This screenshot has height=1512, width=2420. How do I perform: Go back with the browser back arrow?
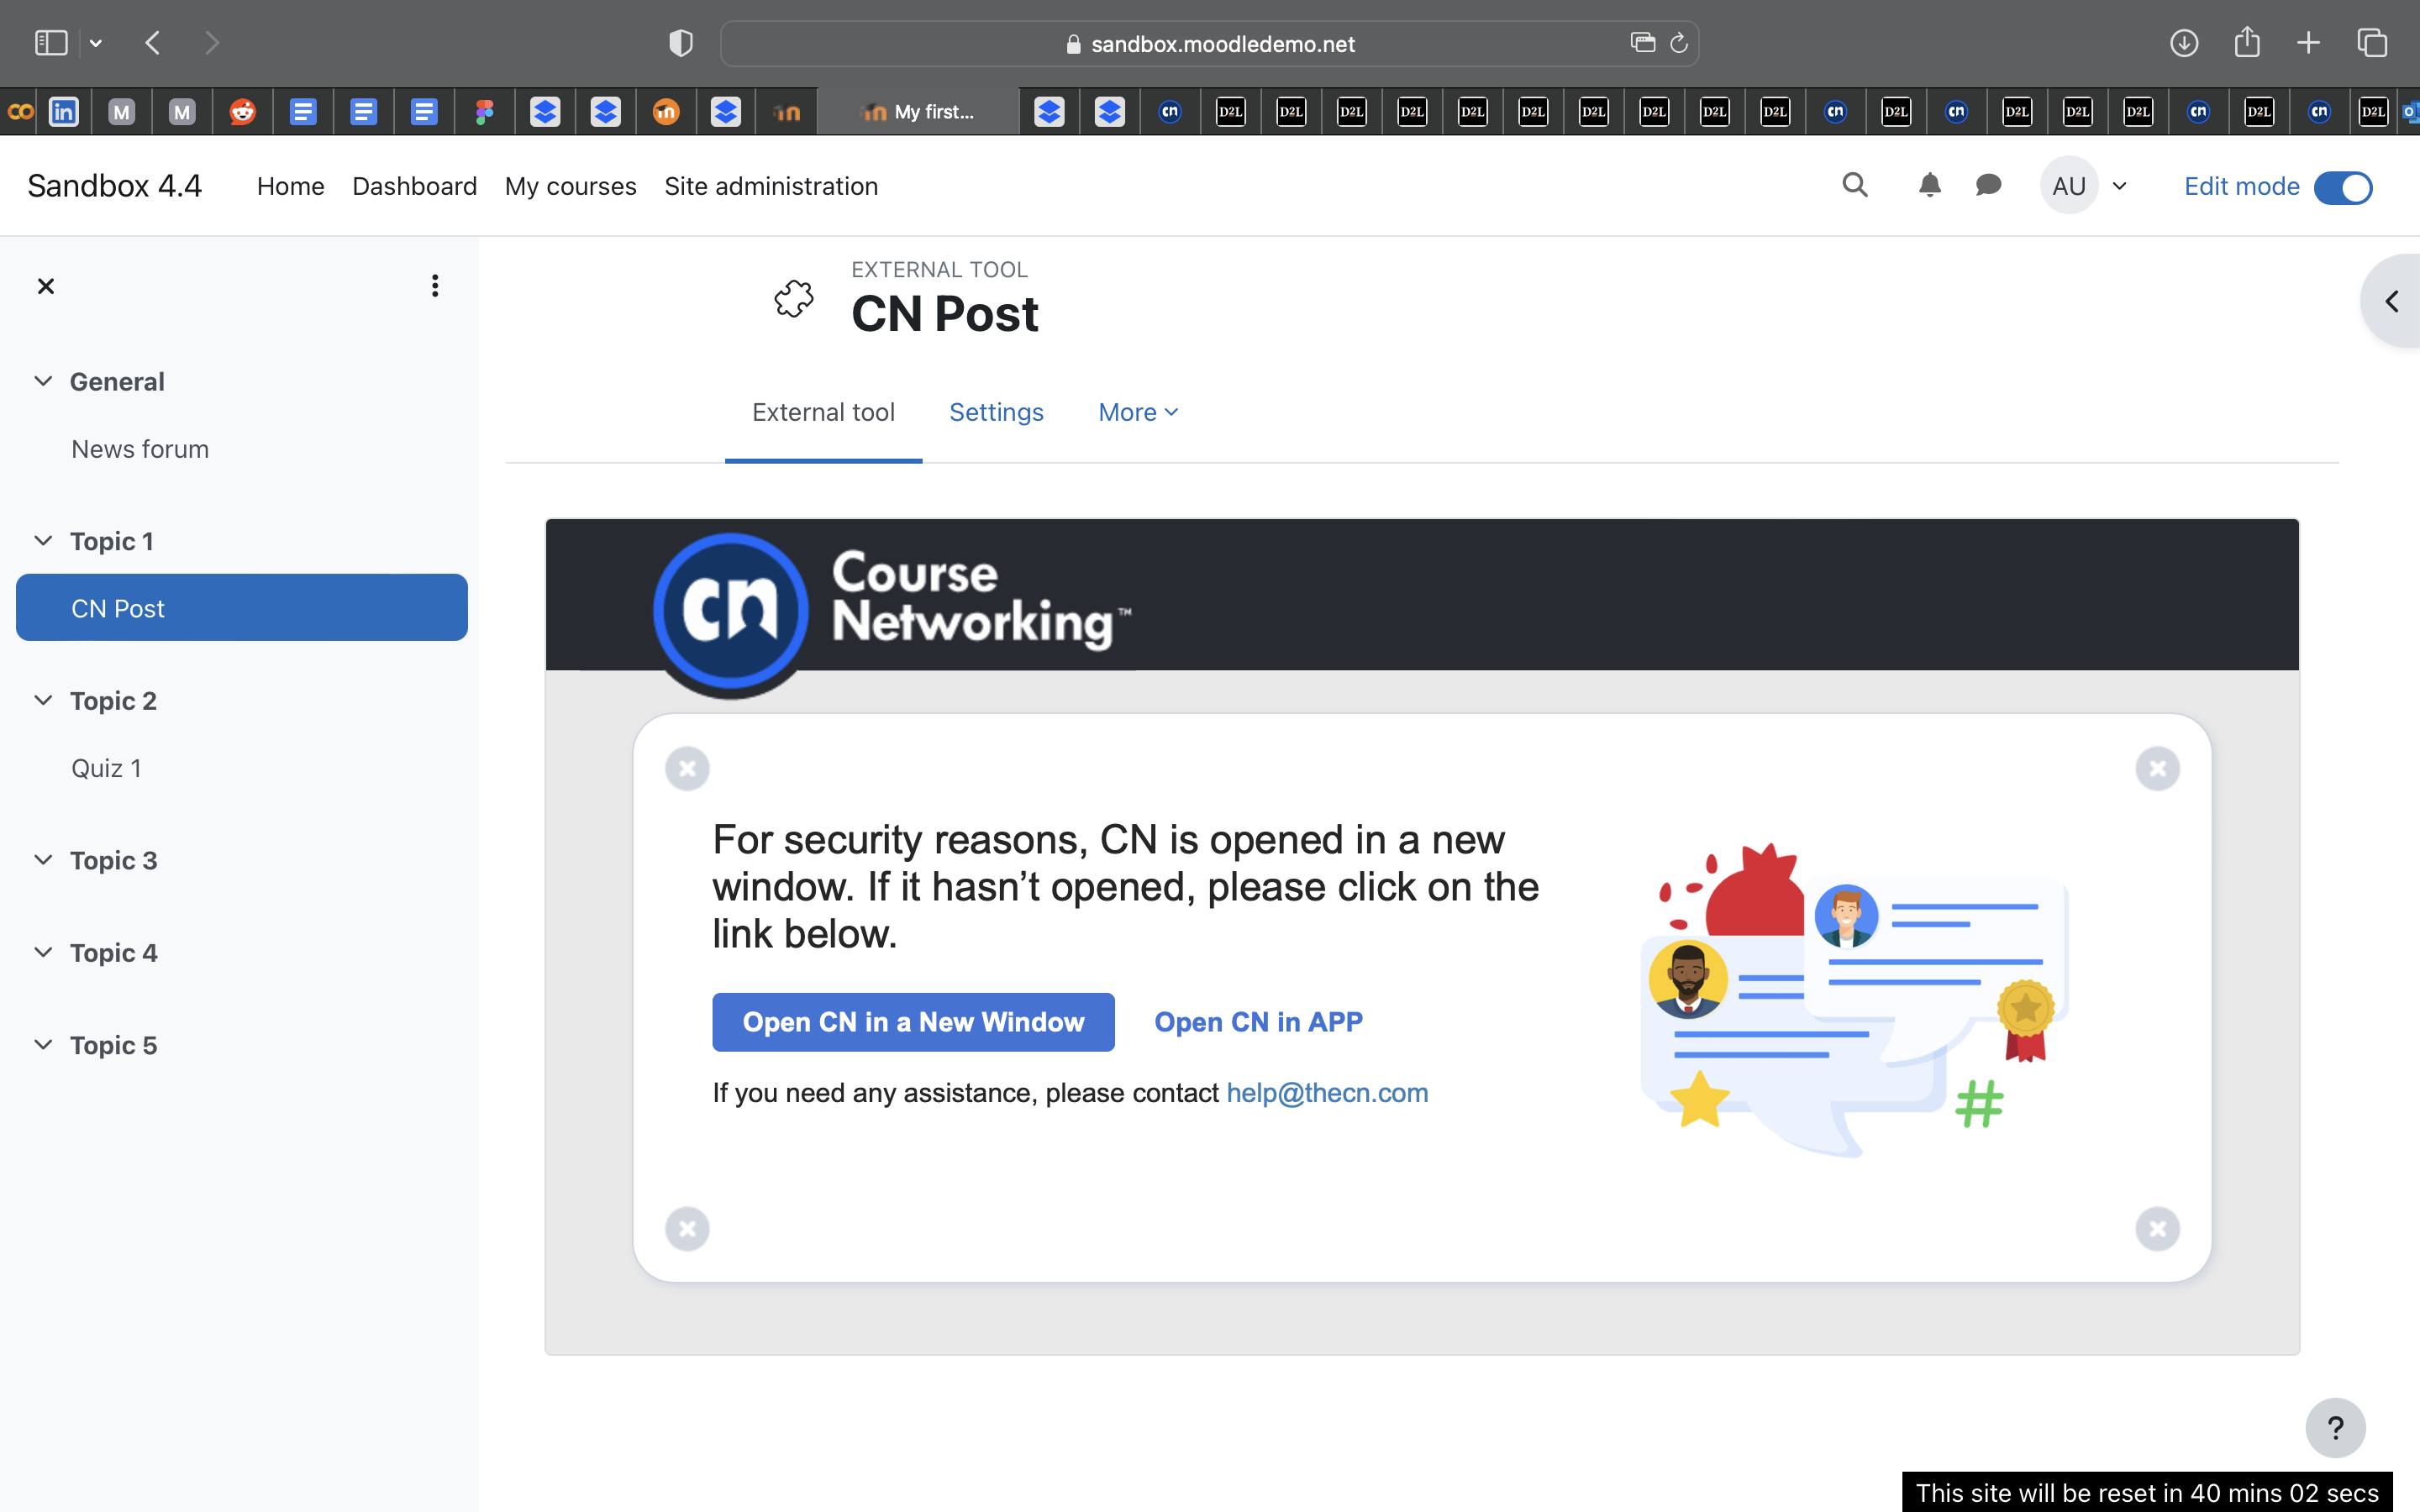tap(153, 43)
